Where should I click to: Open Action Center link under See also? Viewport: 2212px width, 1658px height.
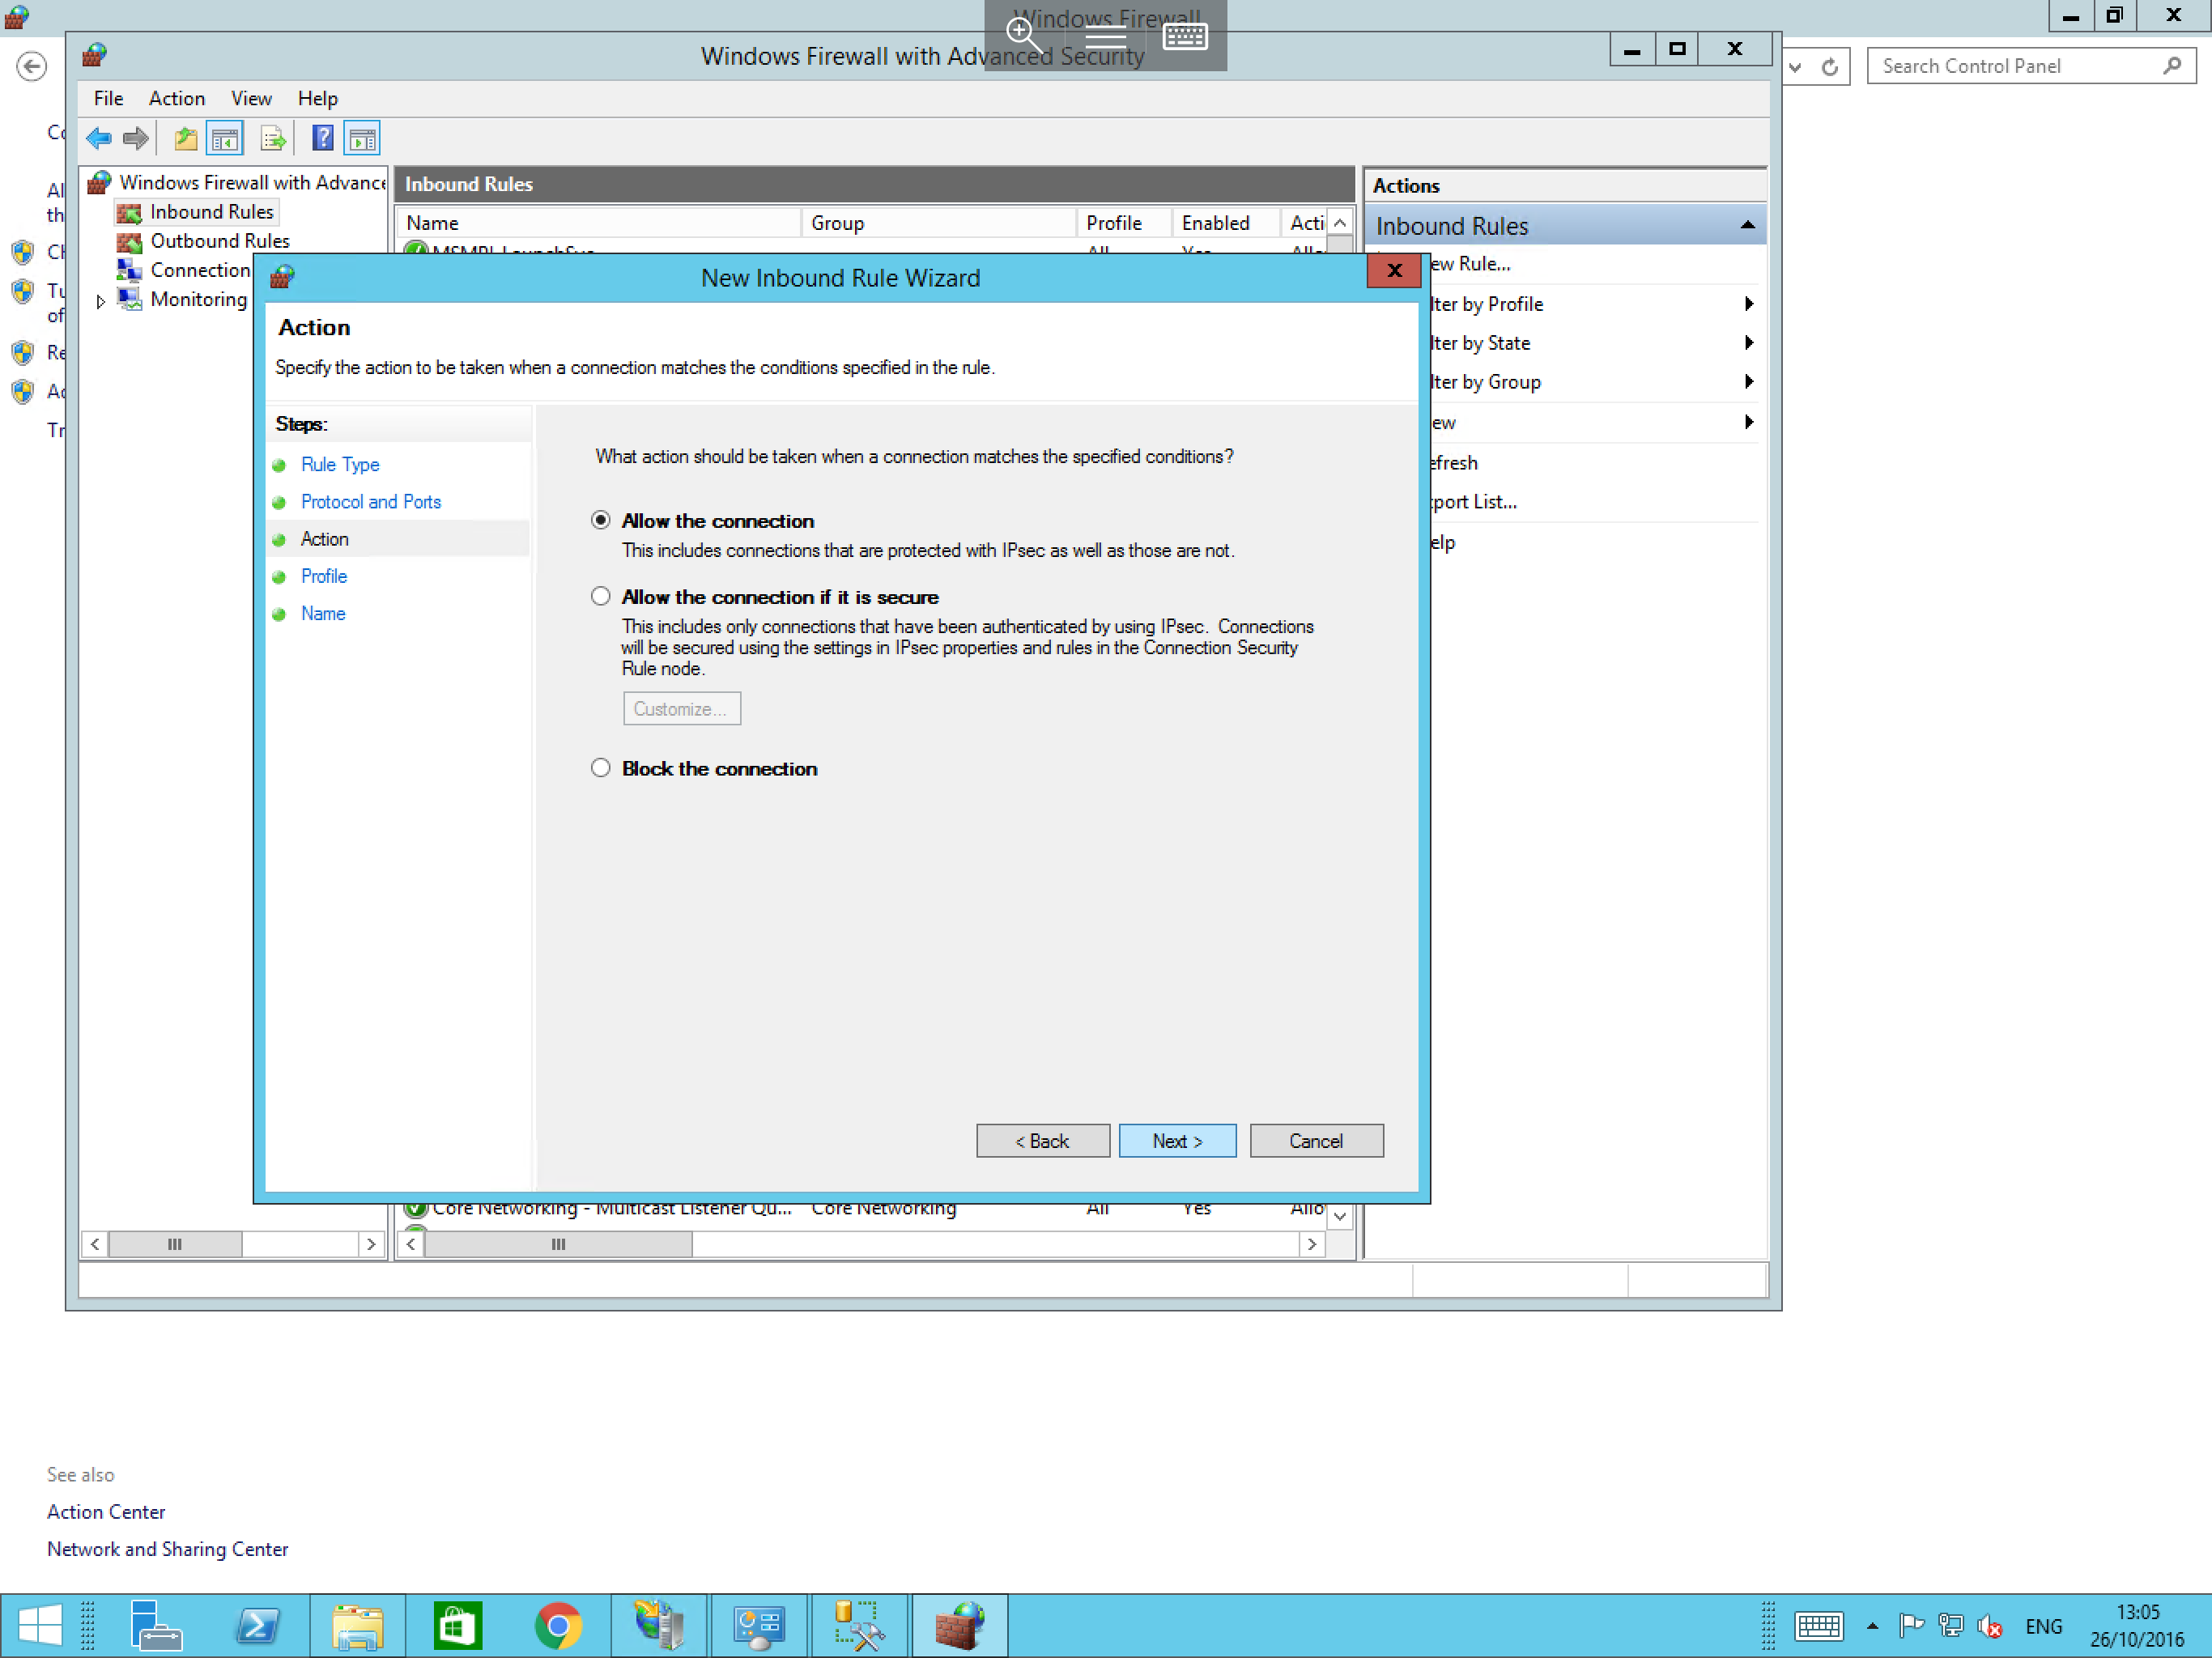106,1511
